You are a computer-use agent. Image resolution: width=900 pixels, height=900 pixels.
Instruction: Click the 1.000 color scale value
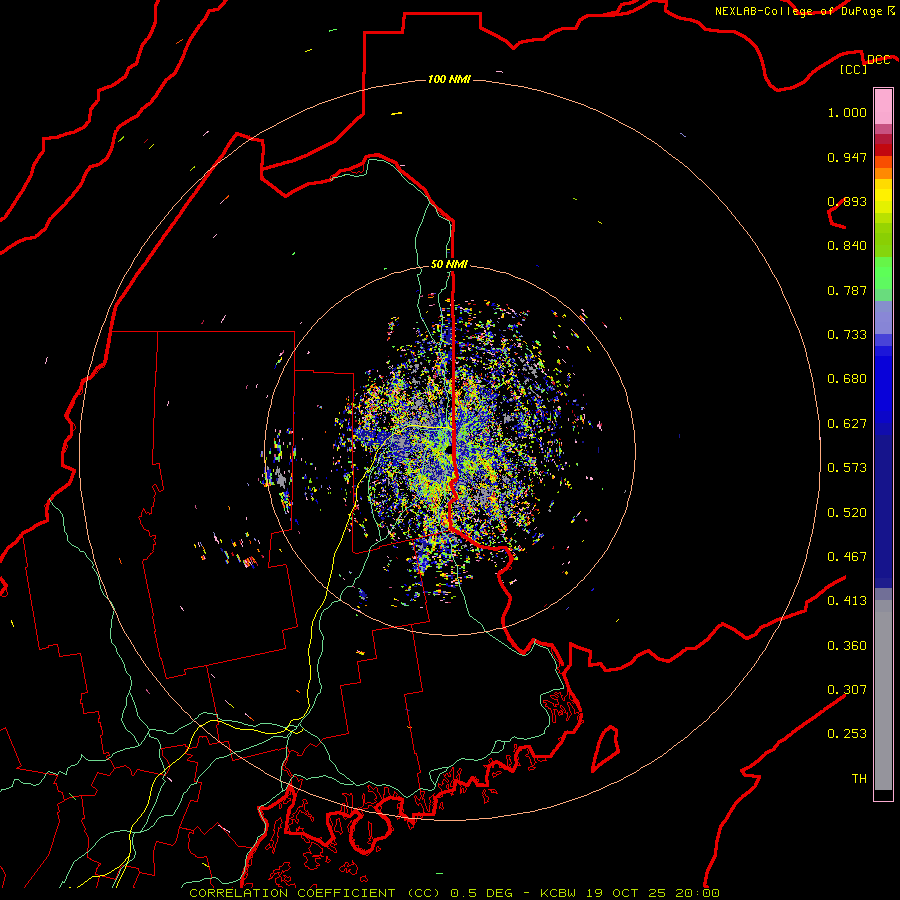click(x=847, y=112)
